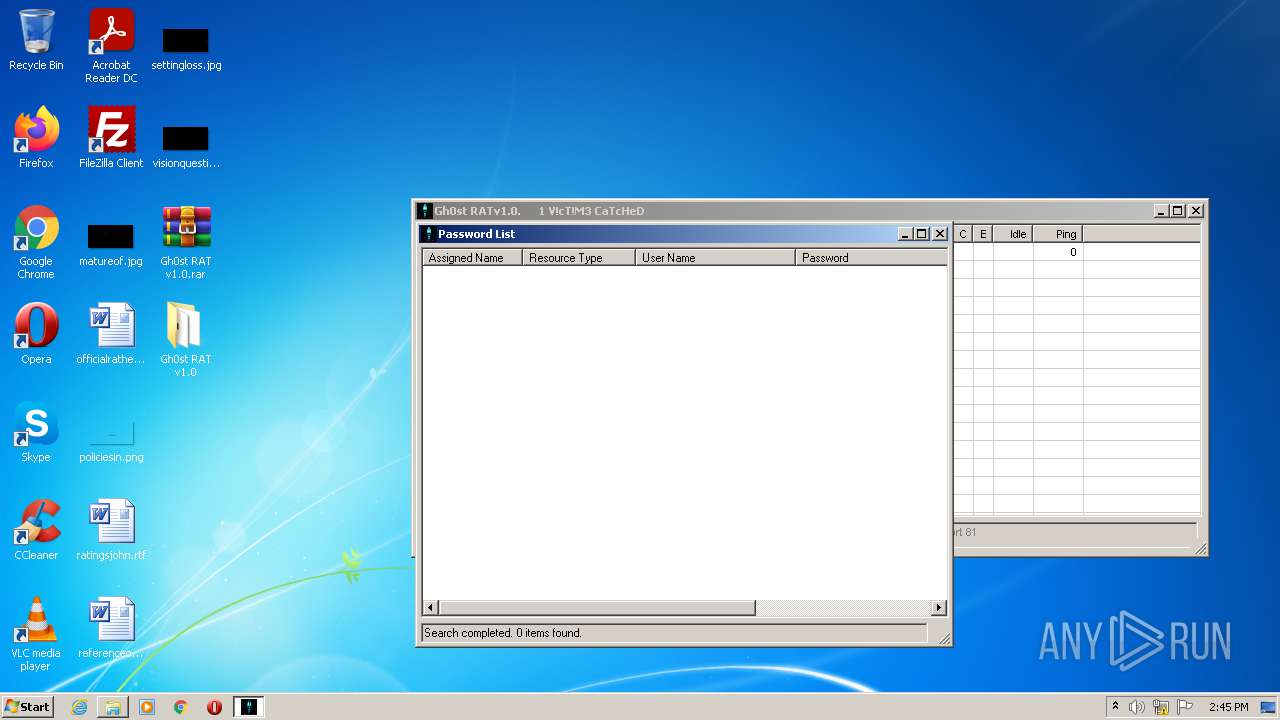Select the settingloss.jpg desktop file
Viewport: 1280px width, 720px height.
pyautogui.click(x=186, y=46)
